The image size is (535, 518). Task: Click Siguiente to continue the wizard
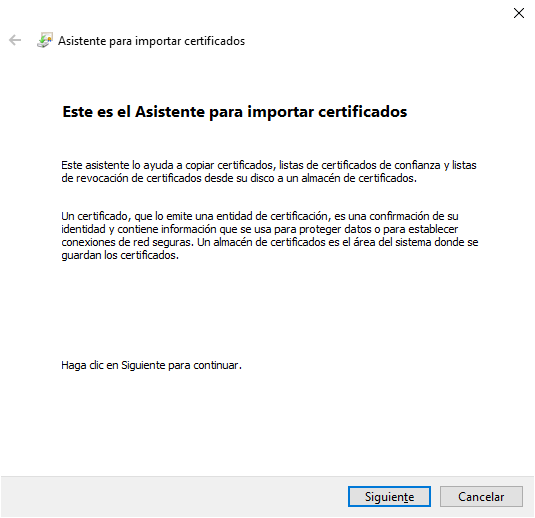point(389,497)
